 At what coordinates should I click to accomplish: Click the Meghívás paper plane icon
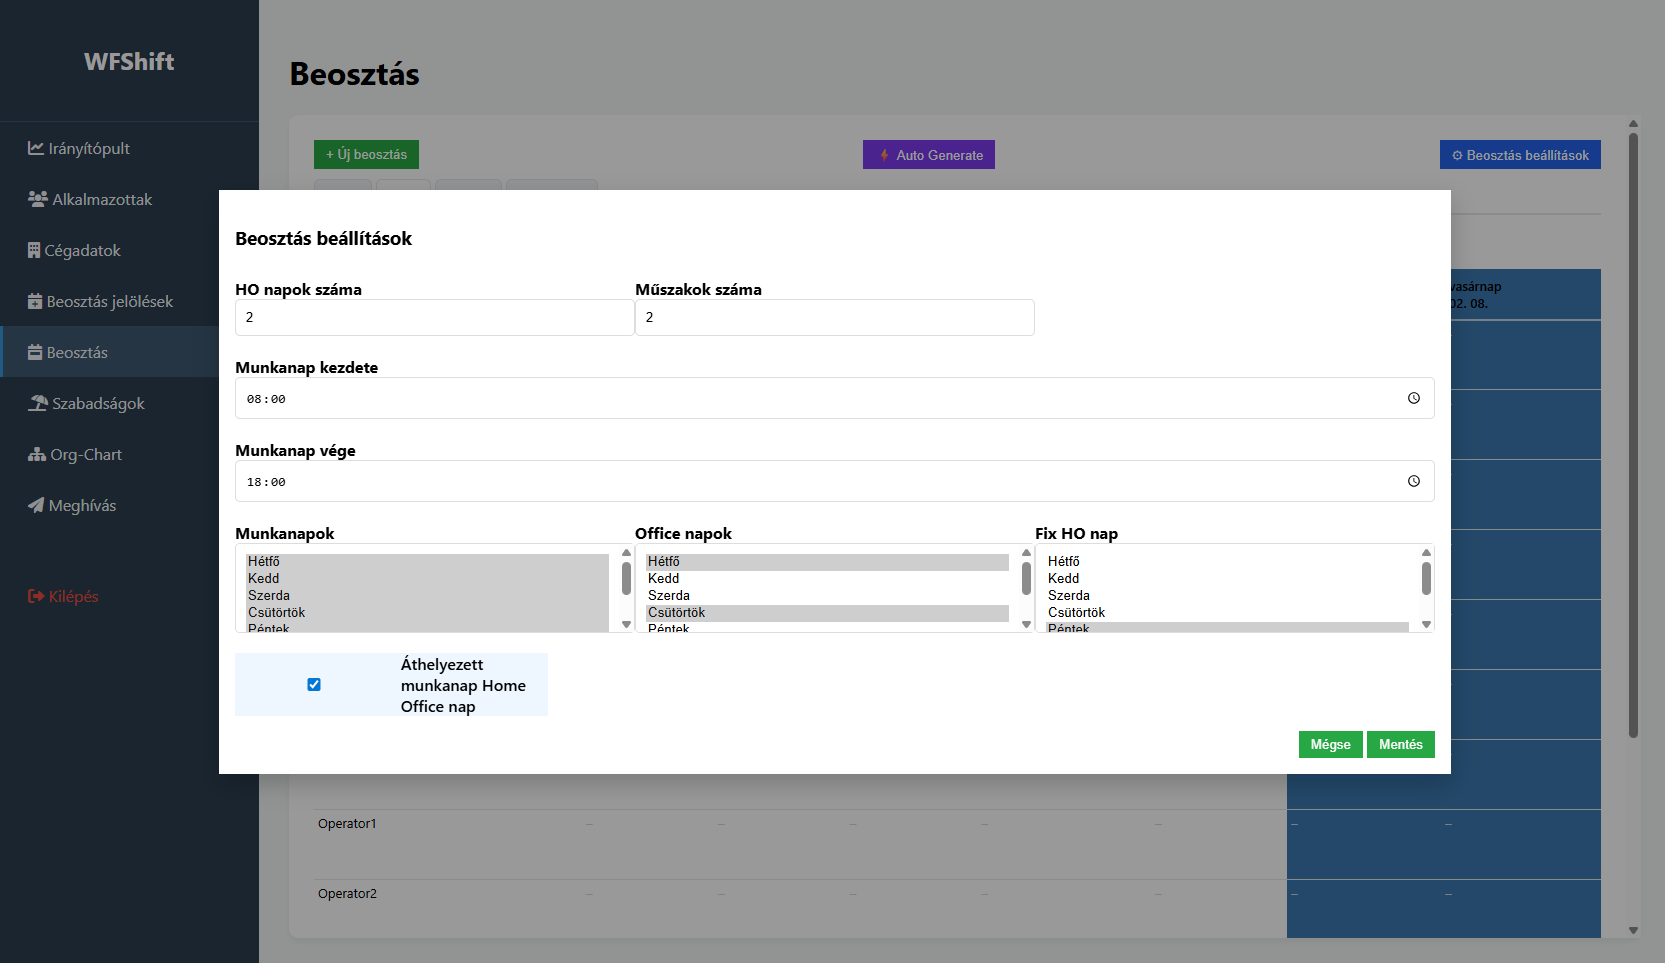[36, 505]
